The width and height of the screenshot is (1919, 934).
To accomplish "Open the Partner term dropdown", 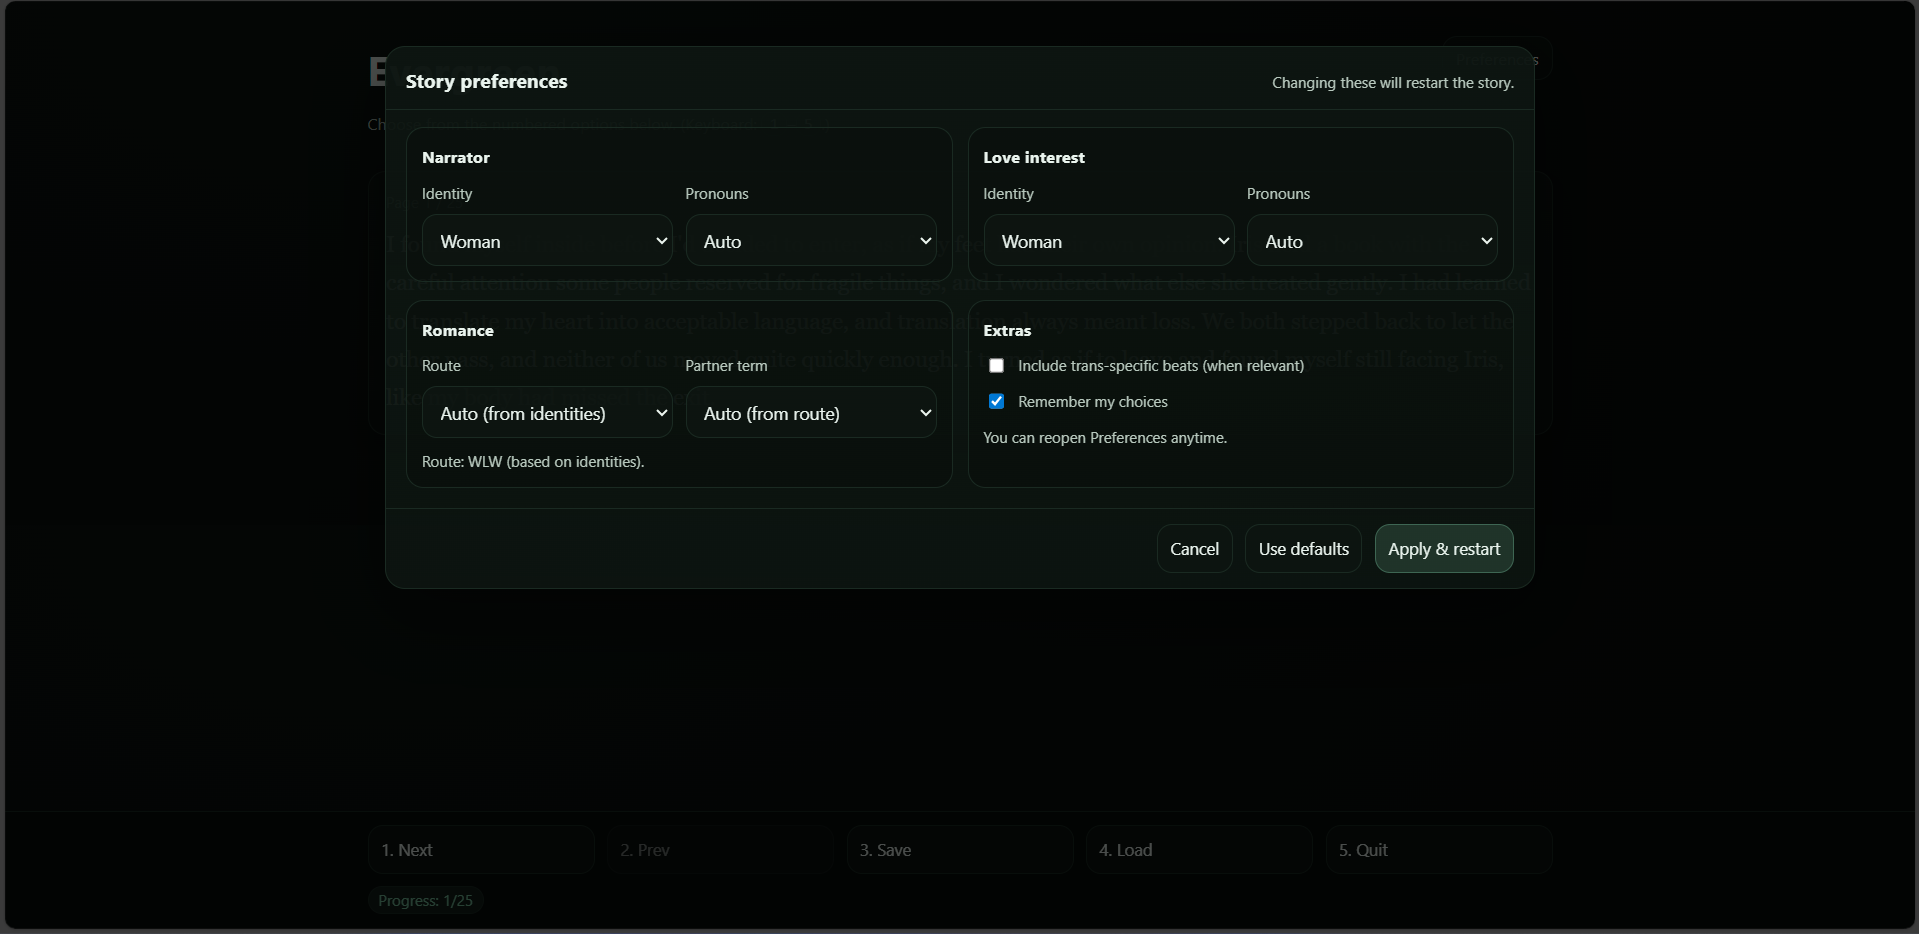I will 811,413.
